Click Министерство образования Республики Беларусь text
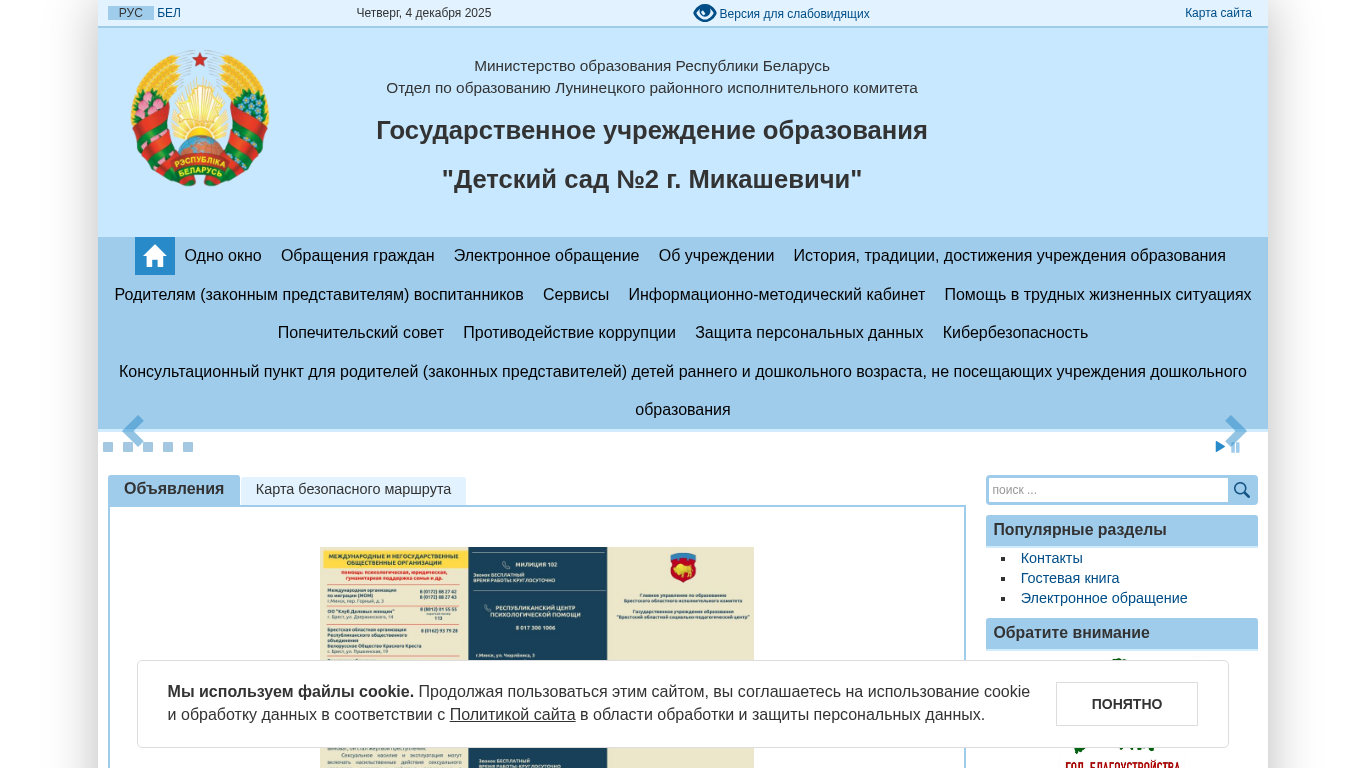1366x768 pixels. [x=652, y=66]
